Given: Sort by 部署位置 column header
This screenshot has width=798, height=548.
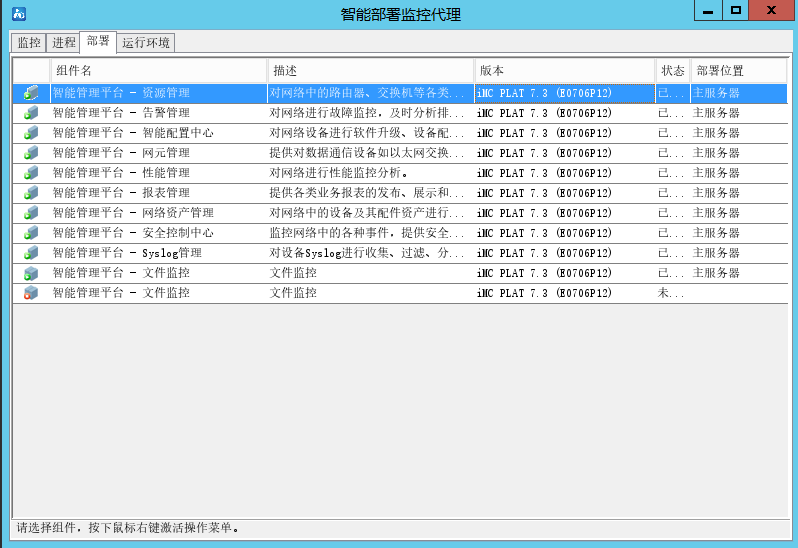Looking at the screenshot, I should (738, 71).
